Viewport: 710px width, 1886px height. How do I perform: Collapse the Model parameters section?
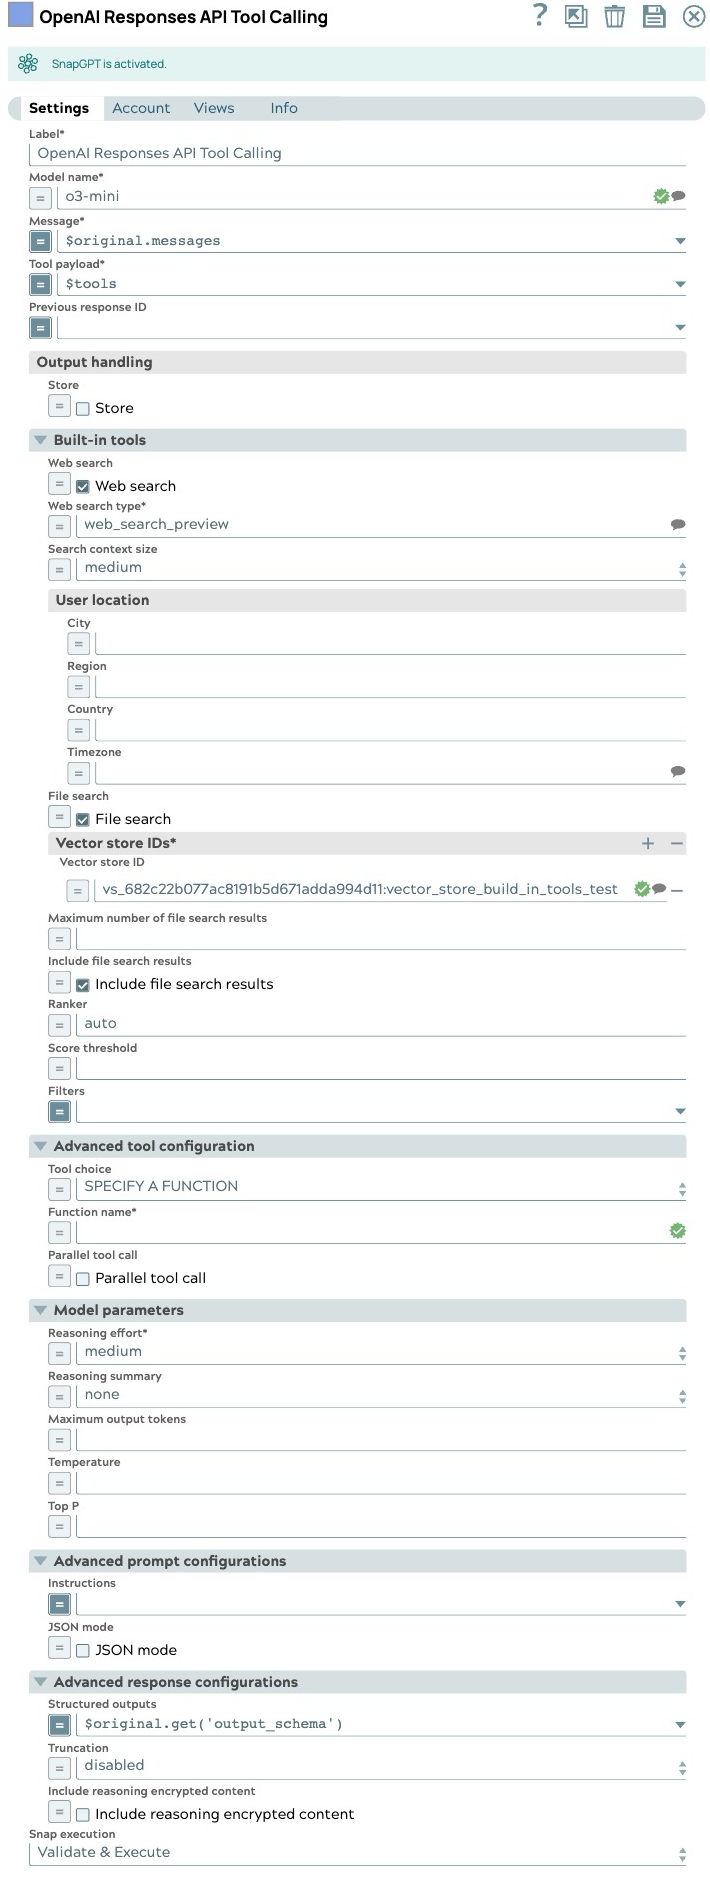click(x=38, y=1310)
